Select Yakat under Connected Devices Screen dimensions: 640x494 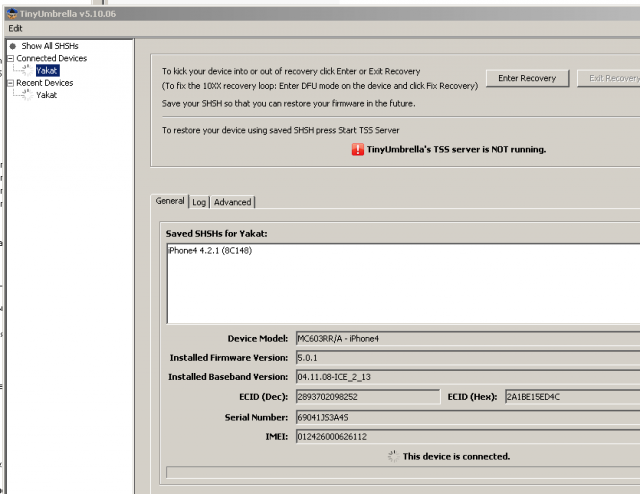(47, 71)
